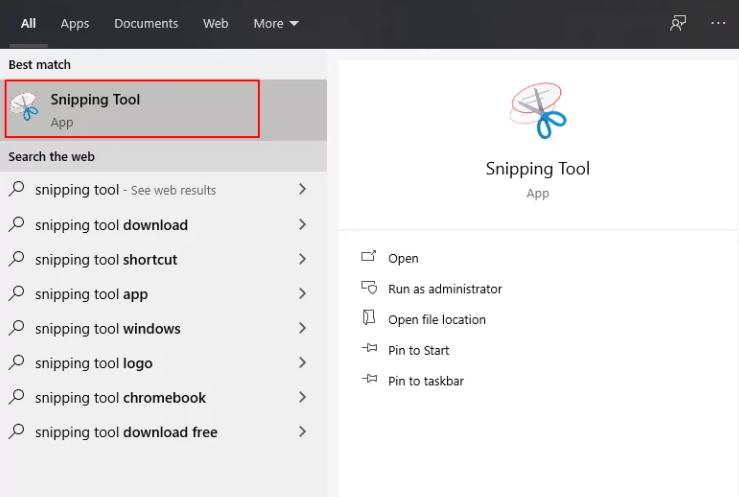
Task: Click search icon beside 'snipping tool download'
Action: [x=16, y=224]
